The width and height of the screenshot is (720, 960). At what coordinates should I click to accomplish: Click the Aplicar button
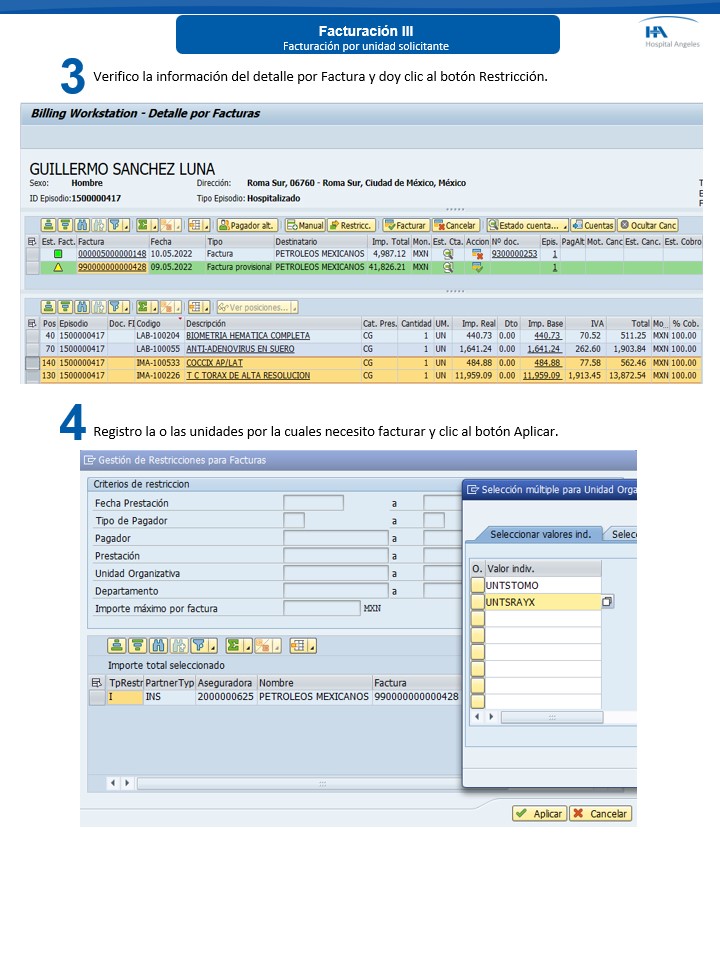[x=539, y=814]
